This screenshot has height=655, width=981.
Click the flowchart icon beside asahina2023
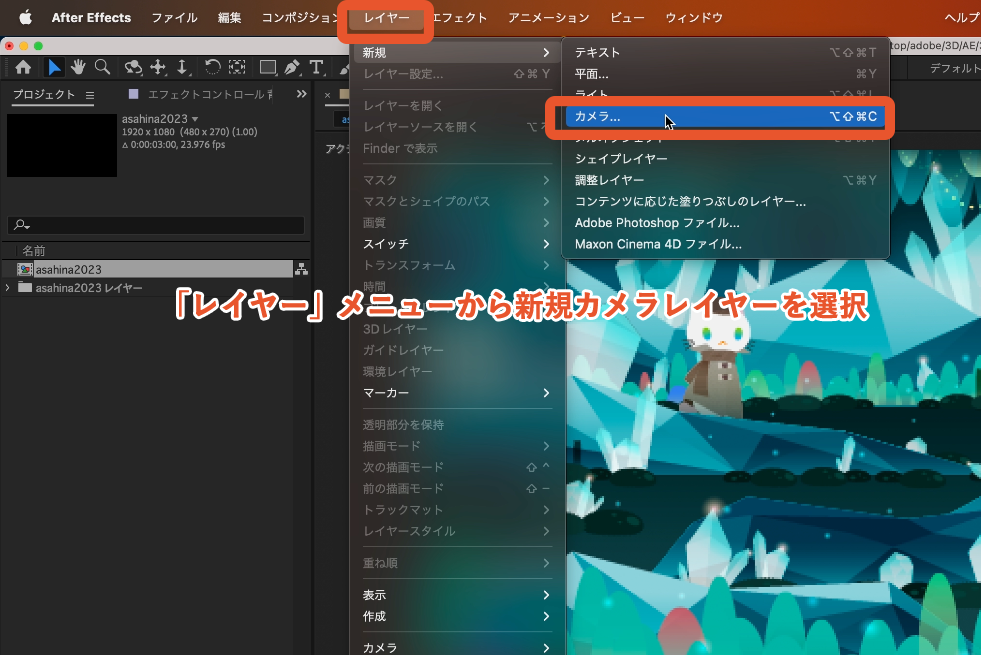pyautogui.click(x=302, y=269)
